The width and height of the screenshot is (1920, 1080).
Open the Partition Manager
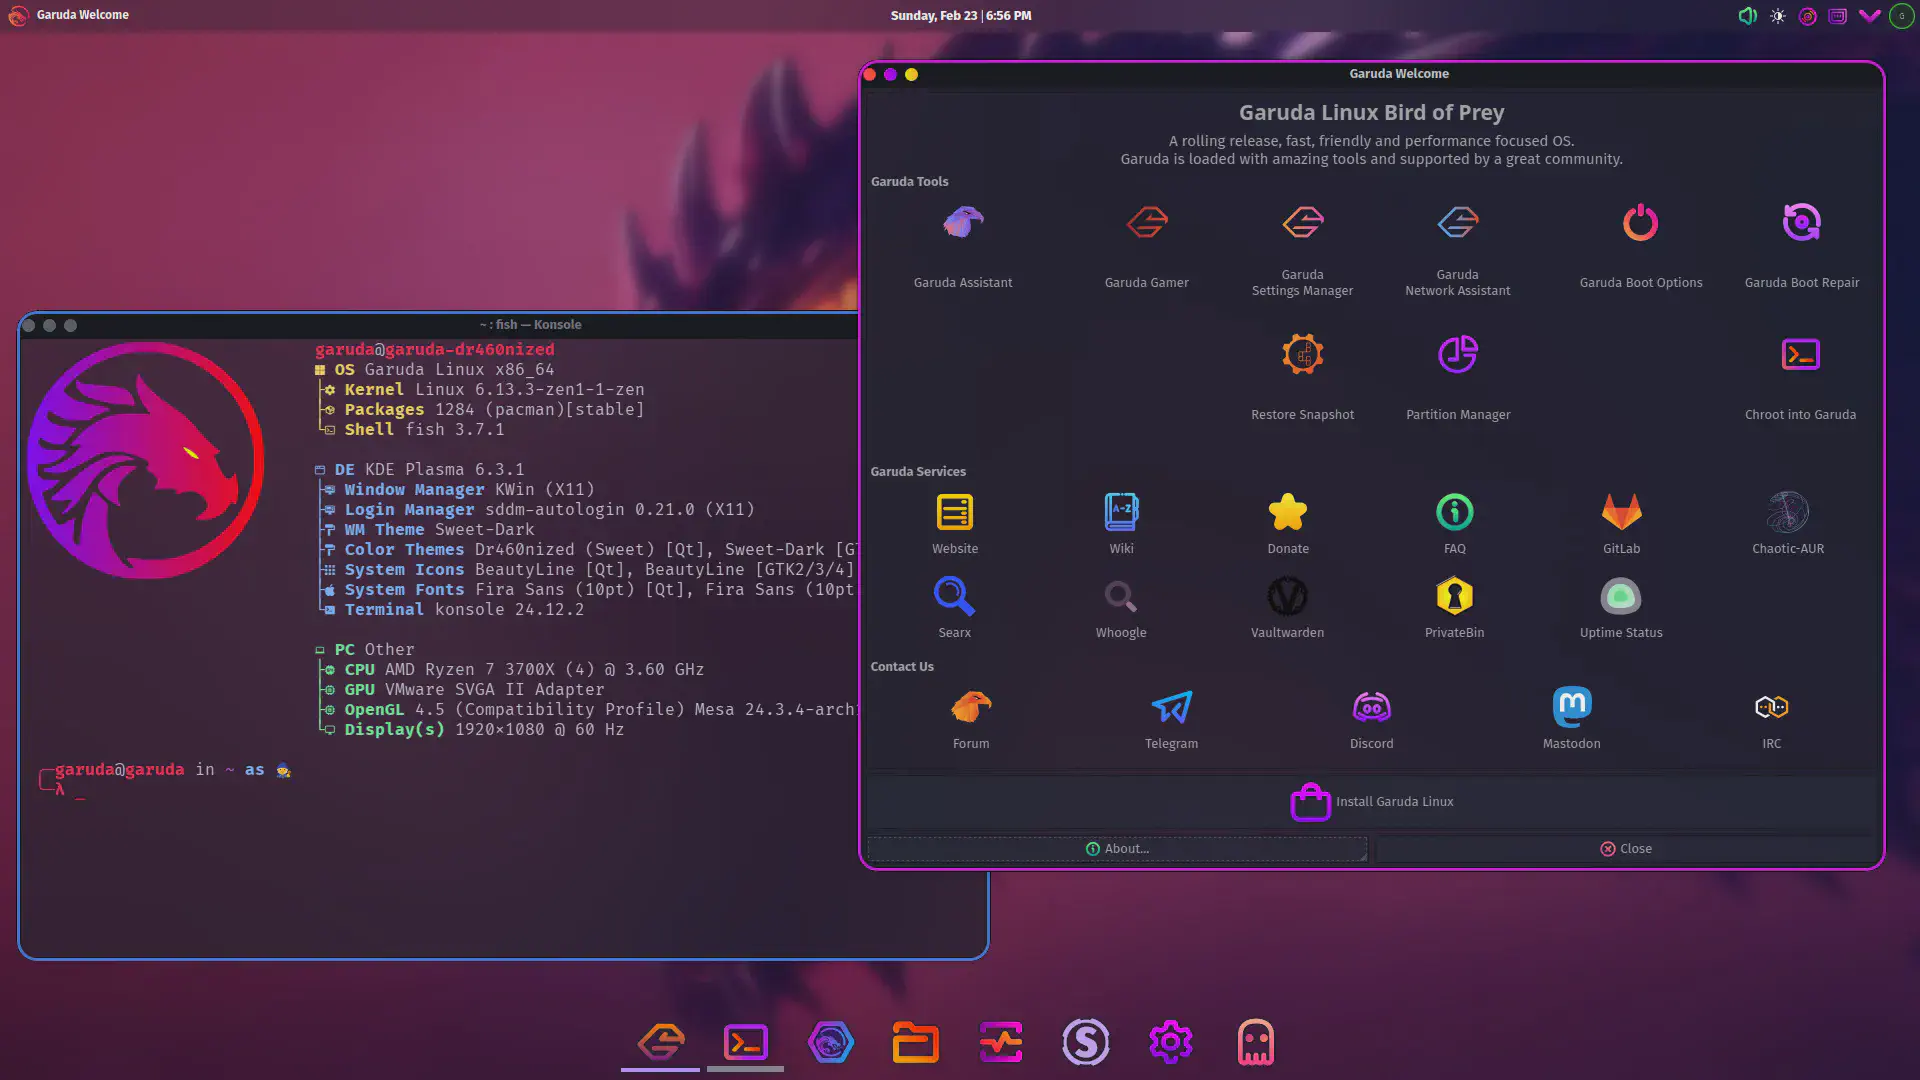pyautogui.click(x=1457, y=370)
